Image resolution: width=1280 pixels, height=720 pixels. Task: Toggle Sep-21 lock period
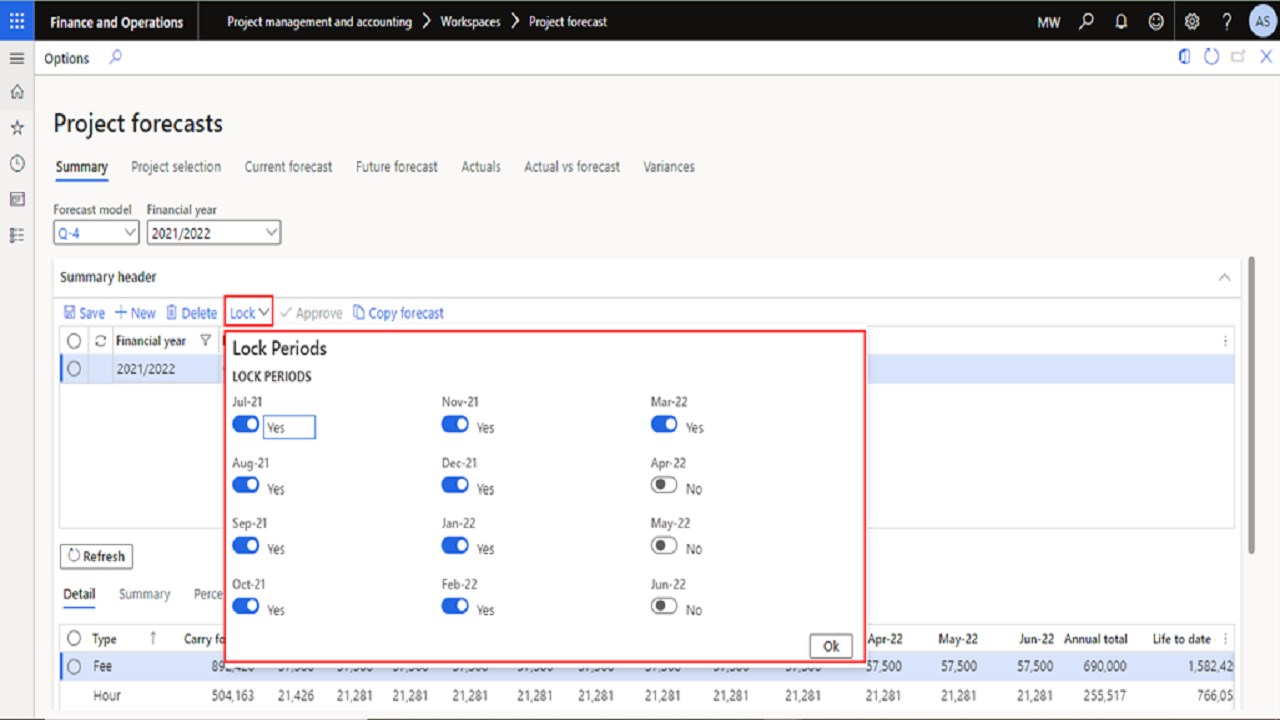point(246,545)
